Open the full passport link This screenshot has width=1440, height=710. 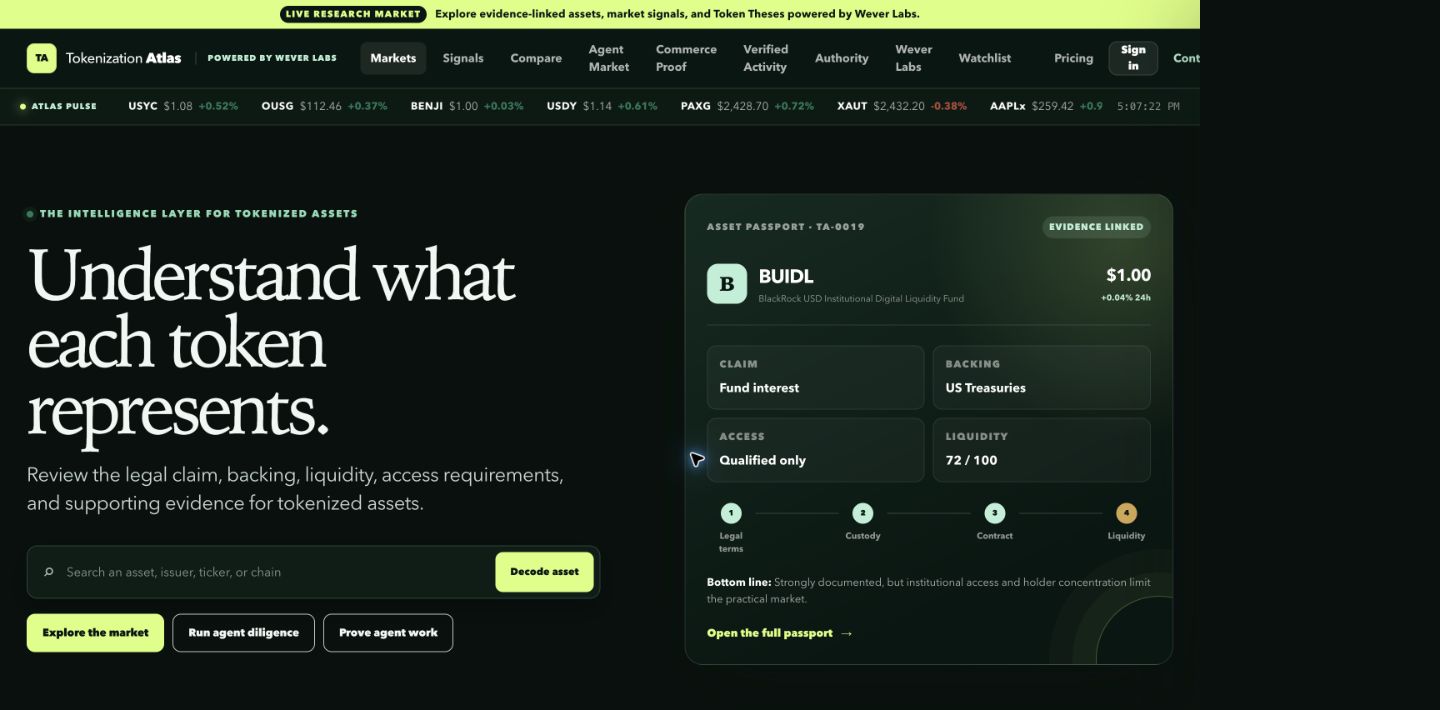pyautogui.click(x=779, y=633)
